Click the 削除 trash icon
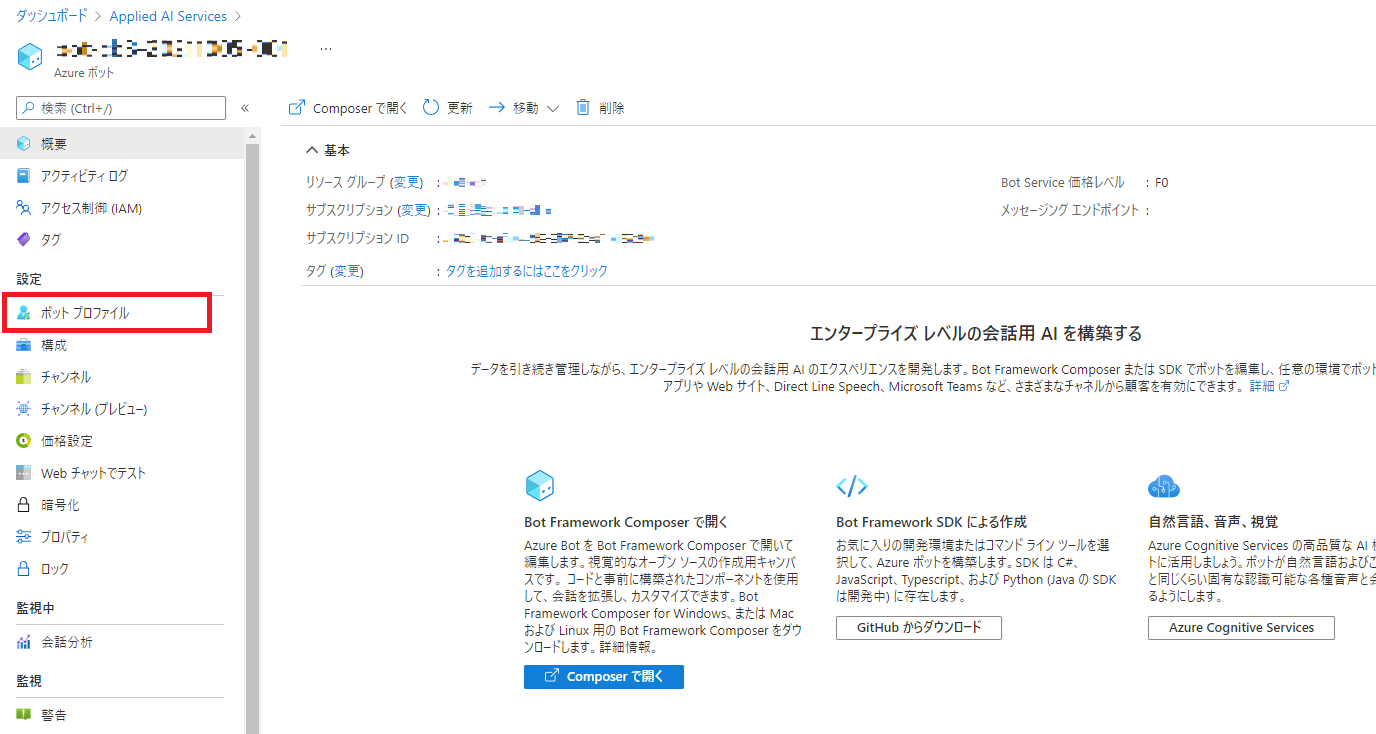This screenshot has height=734, width=1376. (583, 108)
